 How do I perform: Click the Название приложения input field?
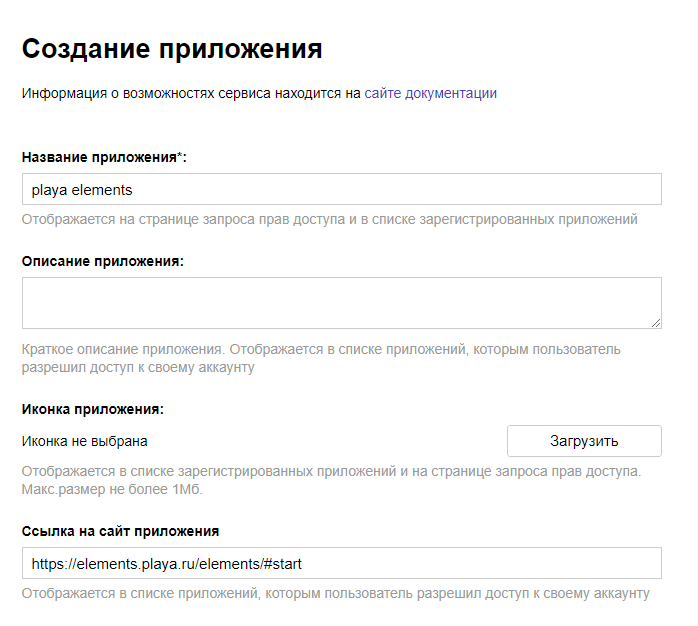tap(341, 189)
